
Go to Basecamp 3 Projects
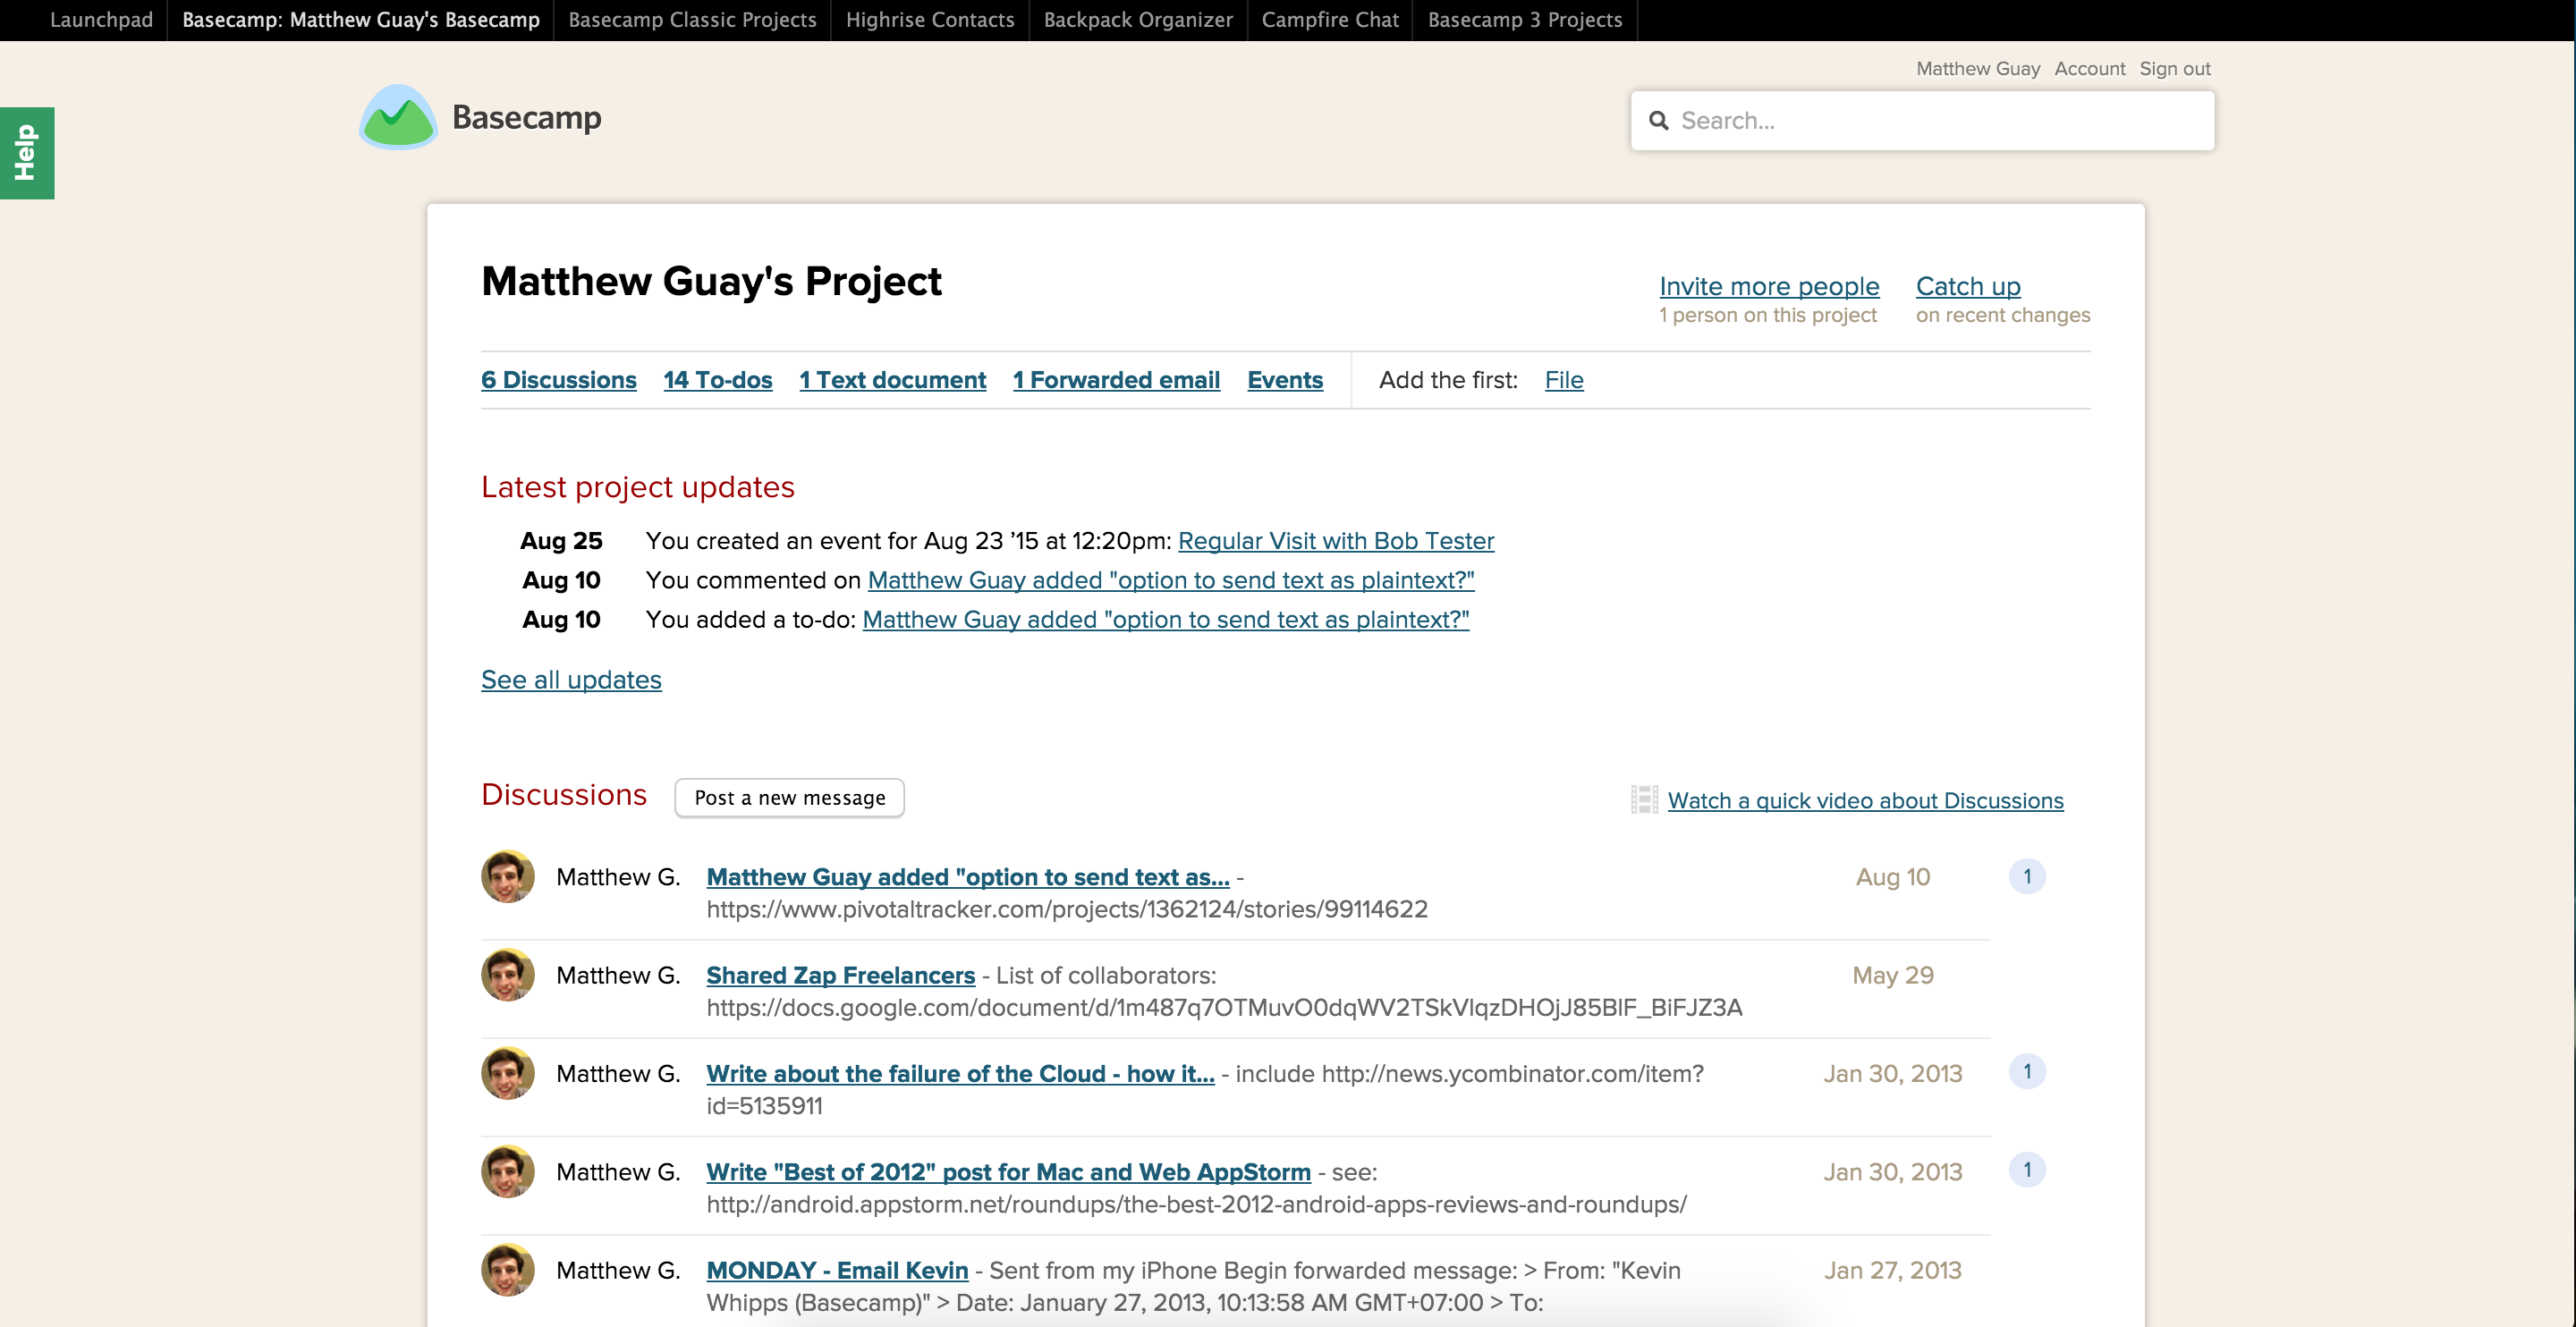click(1525, 20)
